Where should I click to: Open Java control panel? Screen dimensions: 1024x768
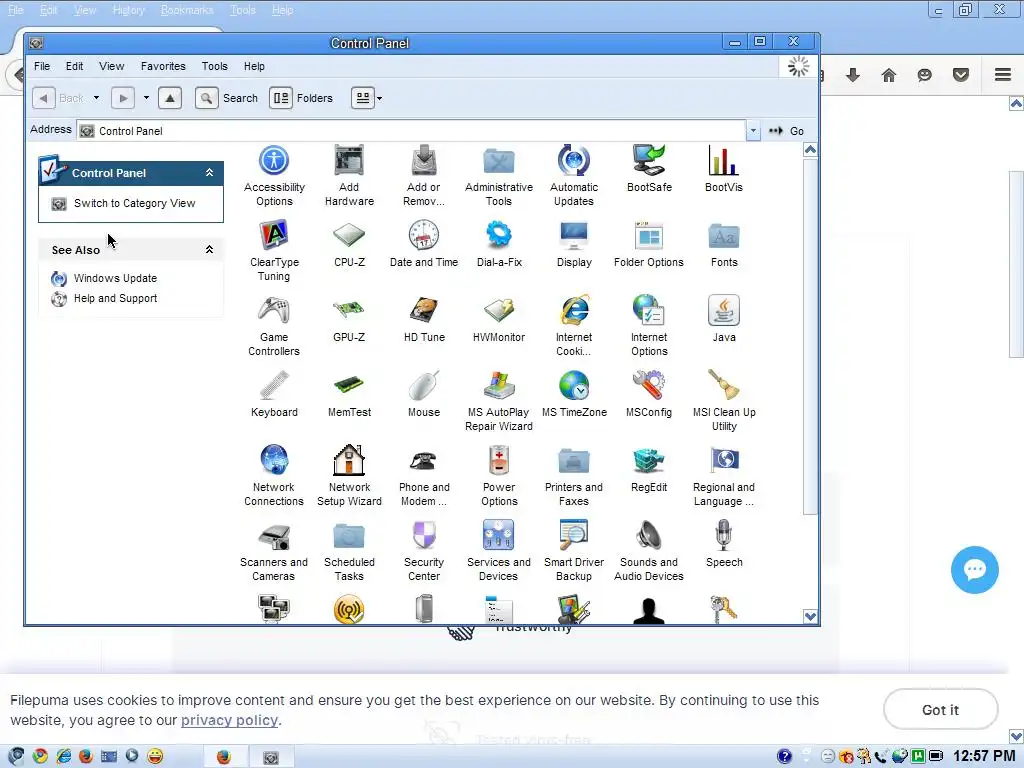pos(724,319)
